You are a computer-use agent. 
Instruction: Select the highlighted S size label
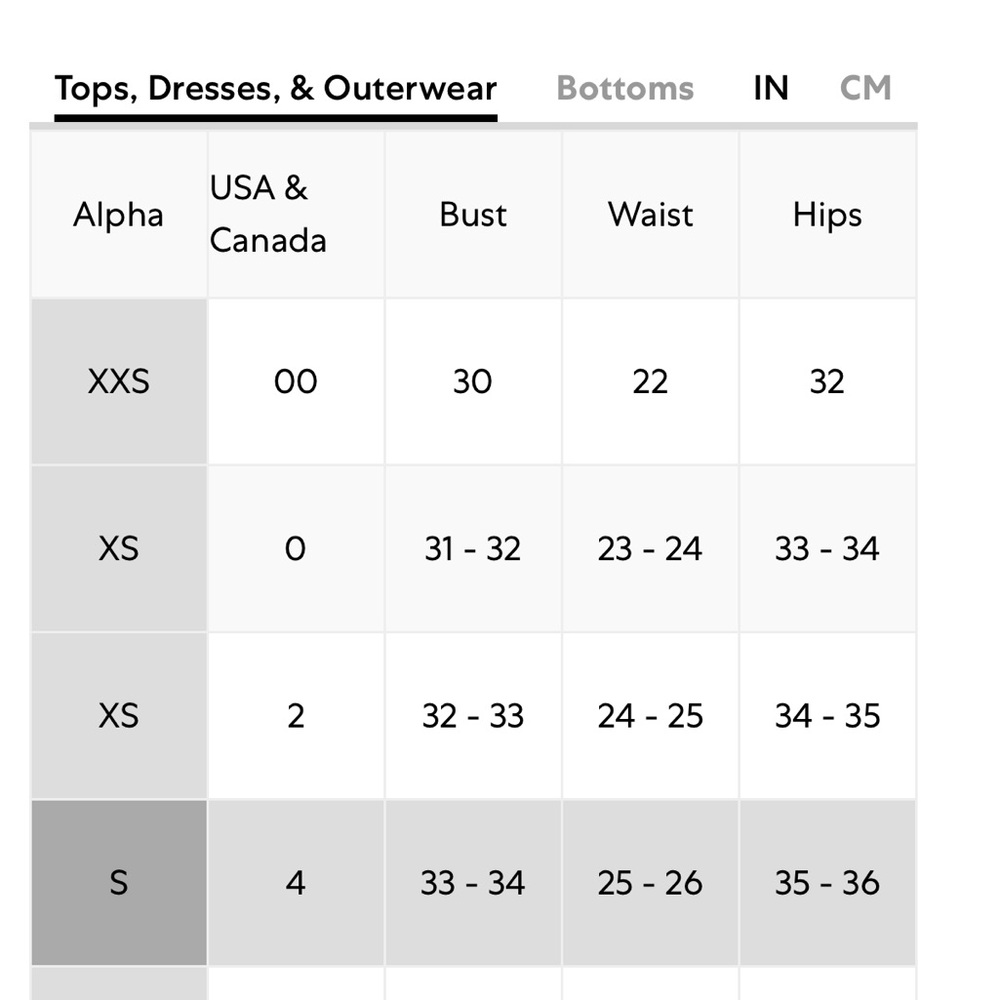[118, 882]
